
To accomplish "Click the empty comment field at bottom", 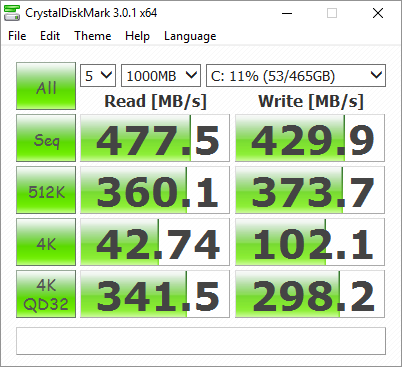I will 201,341.
